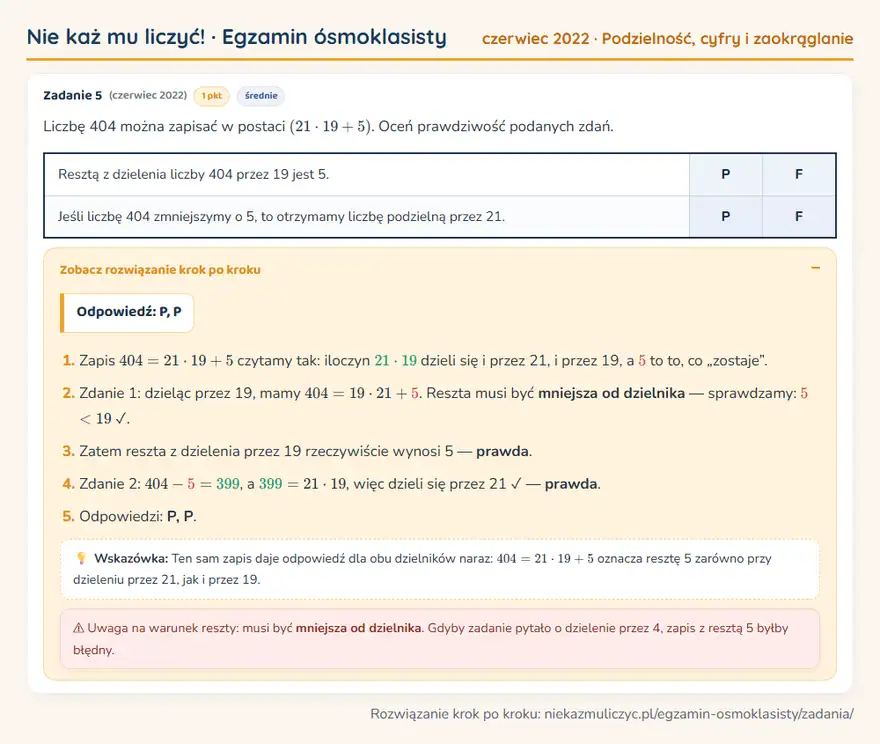
Task: Mark F for the remainder-of-division-by-19 statement
Action: tap(799, 174)
